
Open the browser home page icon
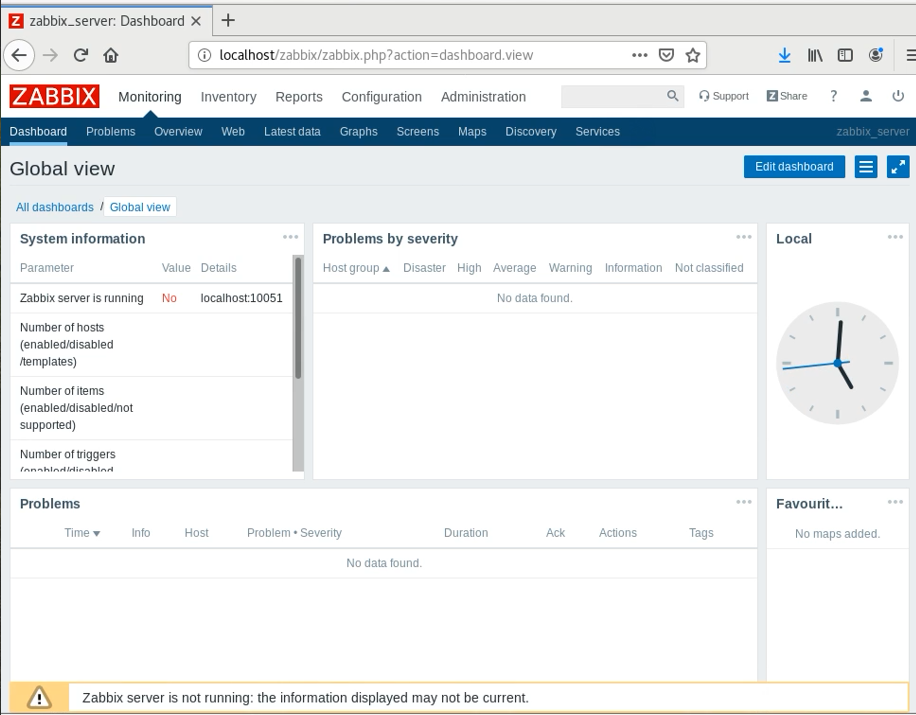tap(111, 55)
